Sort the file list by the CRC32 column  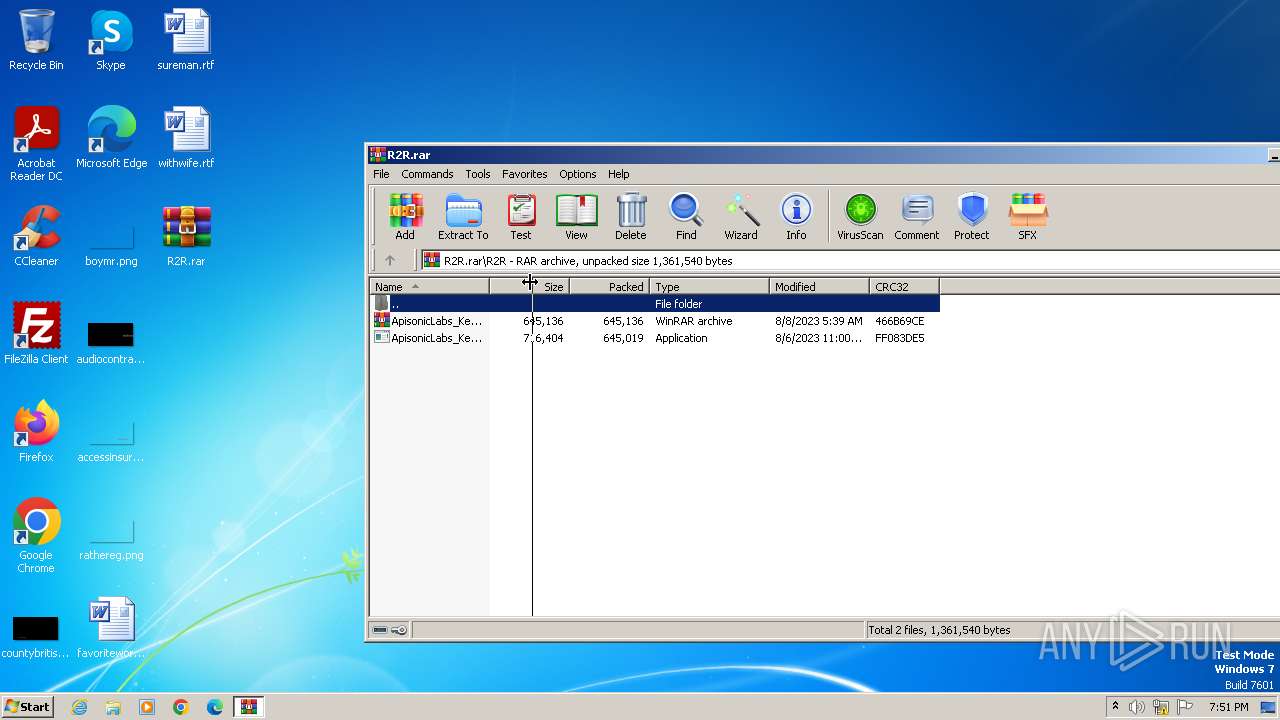[x=904, y=287]
